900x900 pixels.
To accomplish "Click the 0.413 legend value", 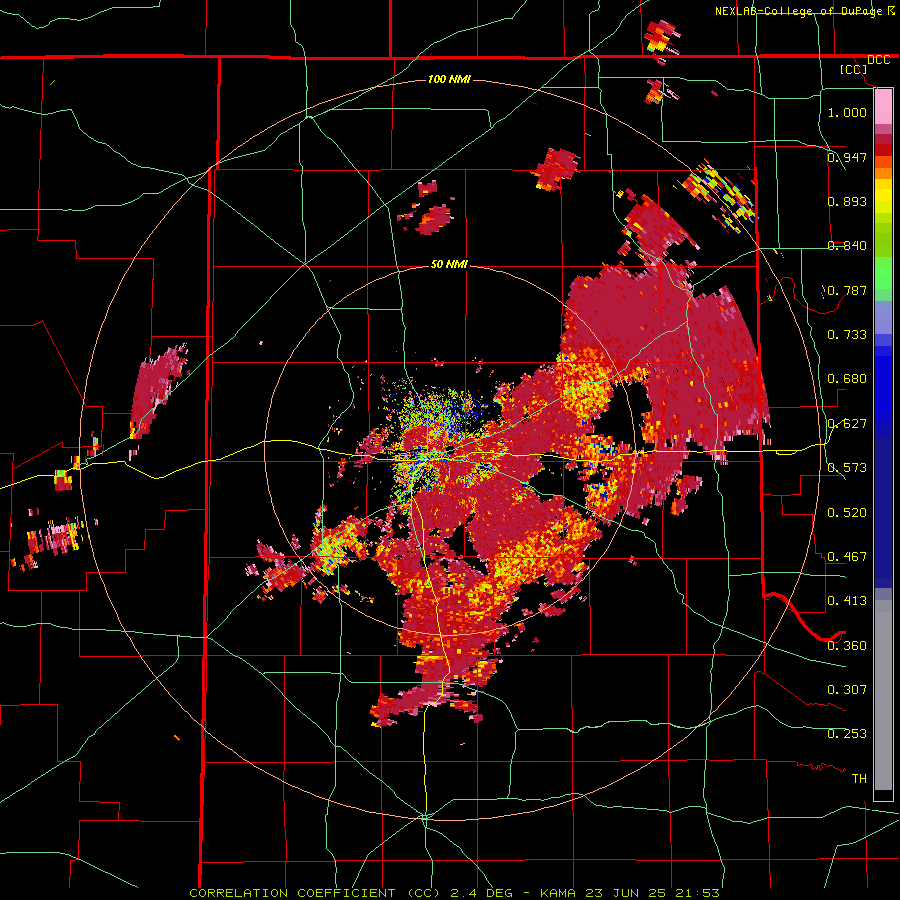I will click(x=847, y=600).
